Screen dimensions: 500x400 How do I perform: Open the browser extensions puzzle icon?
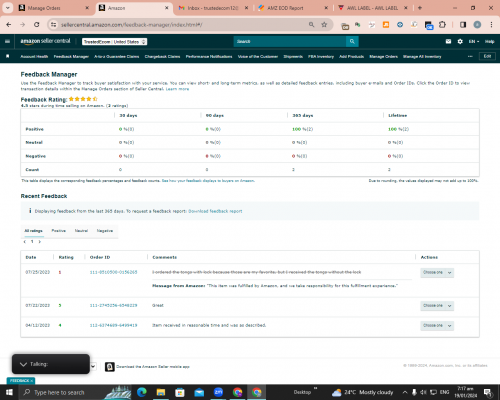coord(442,25)
